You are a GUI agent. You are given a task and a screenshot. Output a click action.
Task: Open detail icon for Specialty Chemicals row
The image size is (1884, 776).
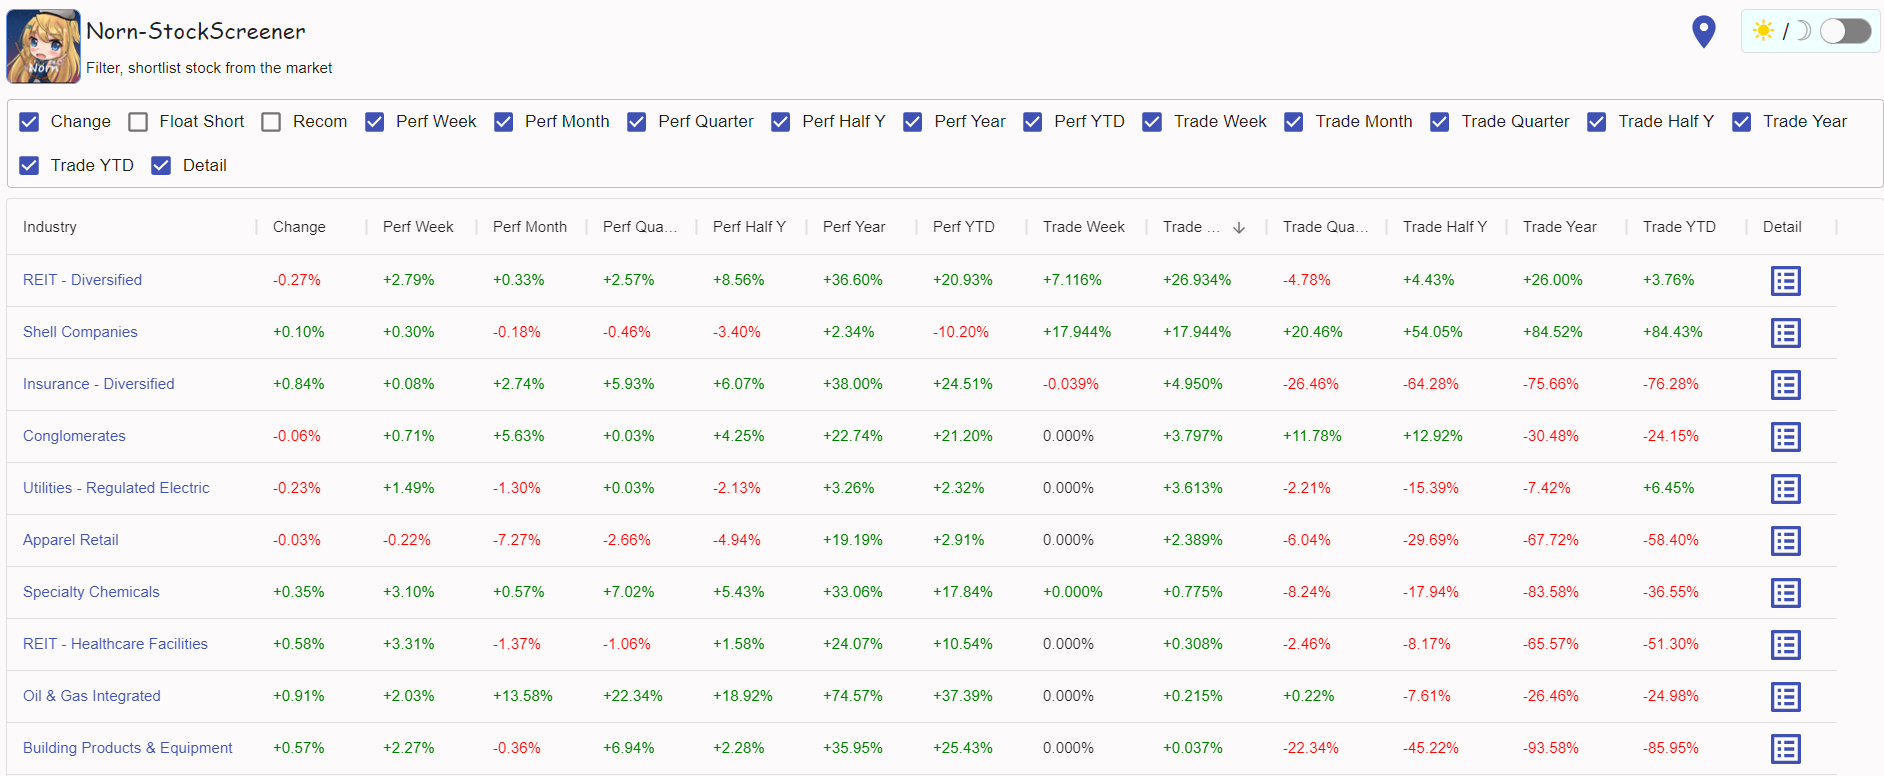click(x=1785, y=593)
